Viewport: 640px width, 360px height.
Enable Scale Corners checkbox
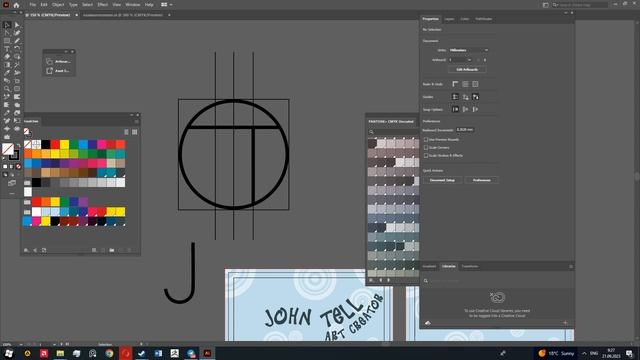pyautogui.click(x=426, y=147)
